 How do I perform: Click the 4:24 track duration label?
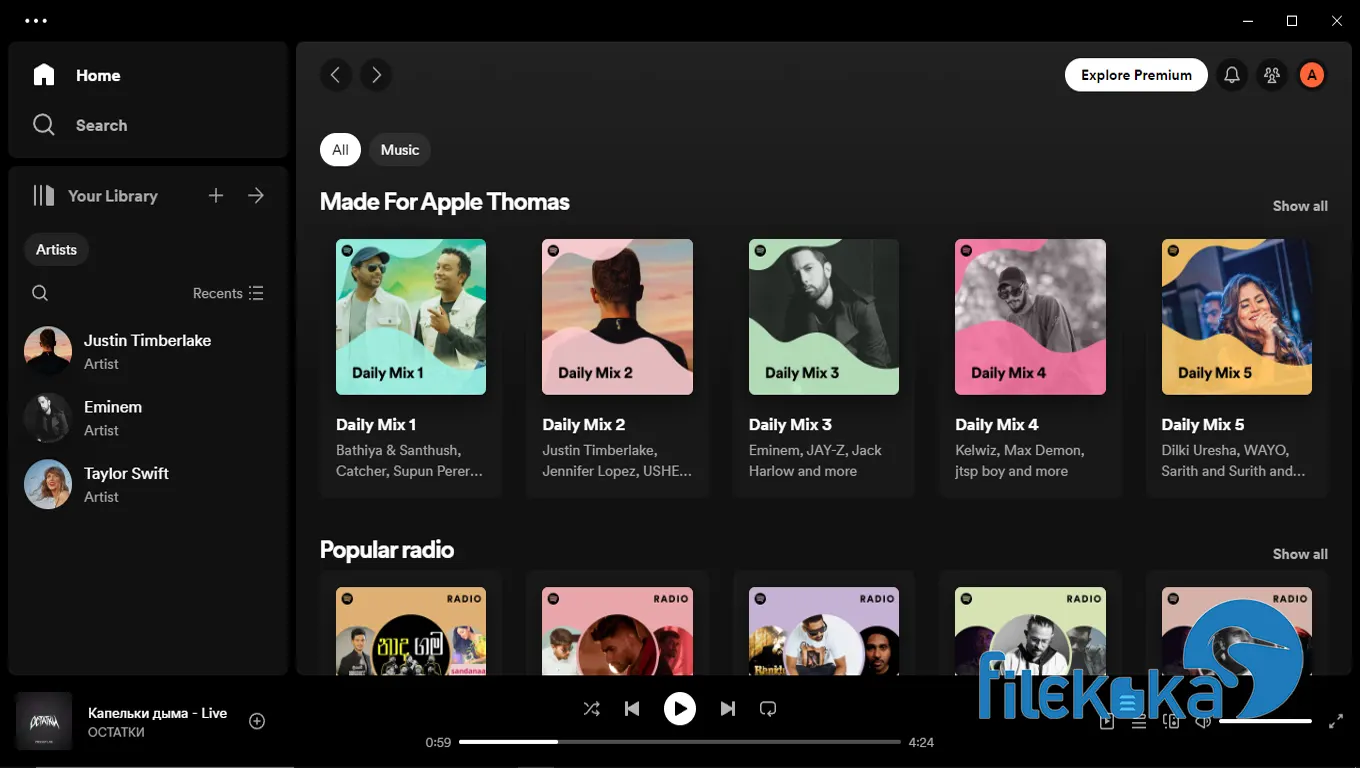click(921, 743)
